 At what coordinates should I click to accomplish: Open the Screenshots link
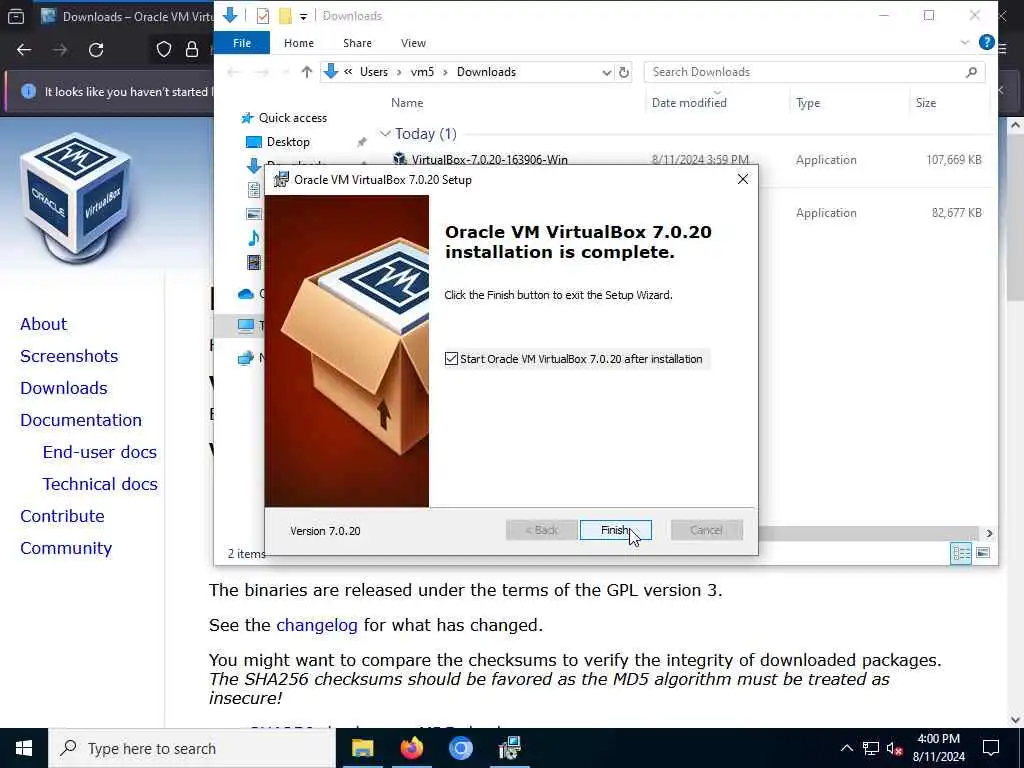69,356
